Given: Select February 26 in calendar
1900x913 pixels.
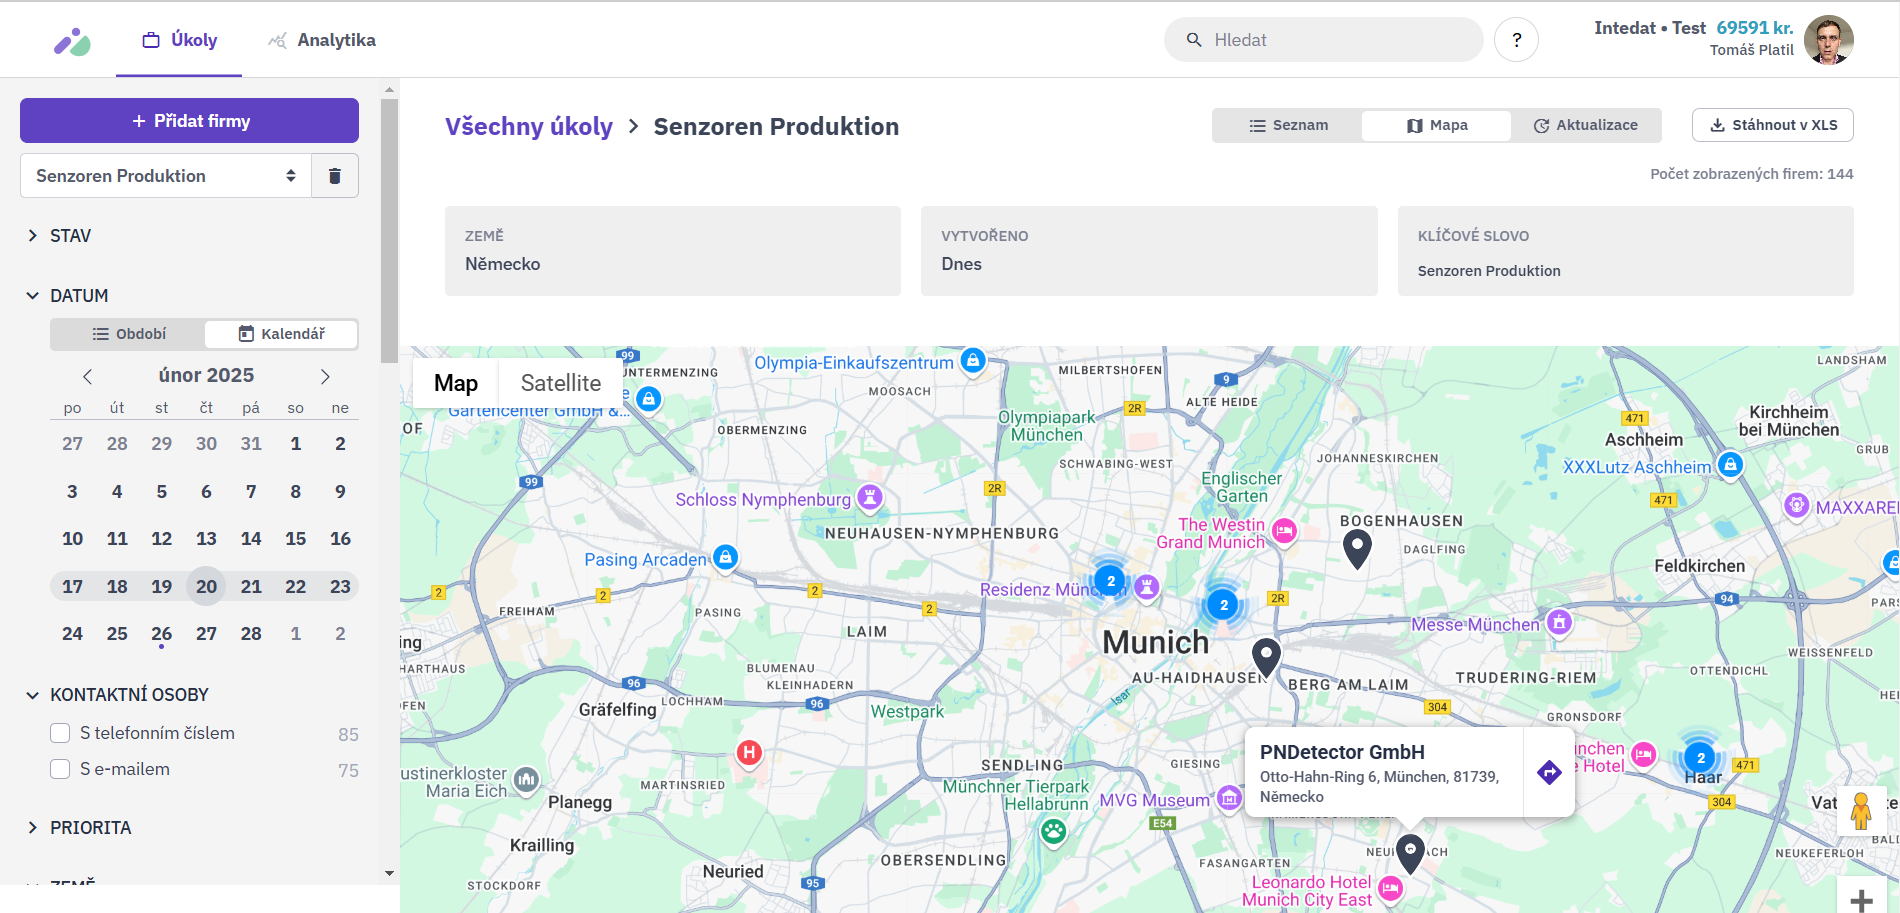Looking at the screenshot, I should (x=161, y=634).
